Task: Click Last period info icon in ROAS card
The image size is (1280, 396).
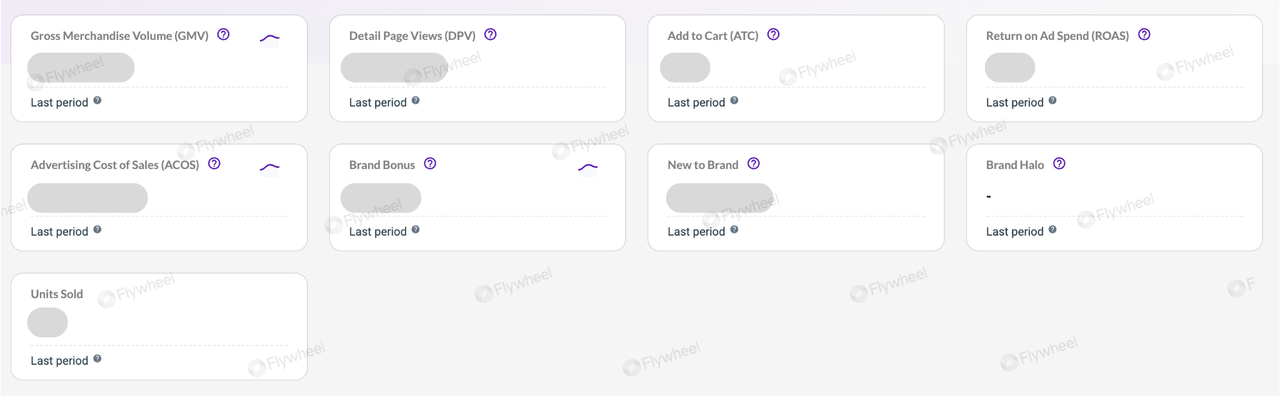Action: (1053, 101)
